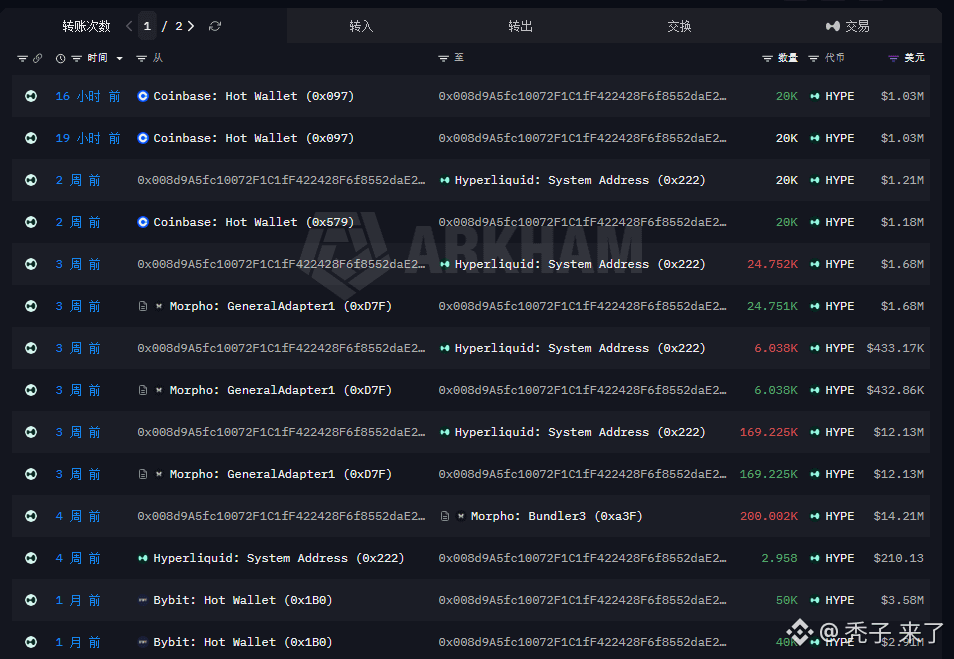Open Coinbase: Hot Wallet (0x097) in first row
The image size is (954, 659).
tap(254, 96)
